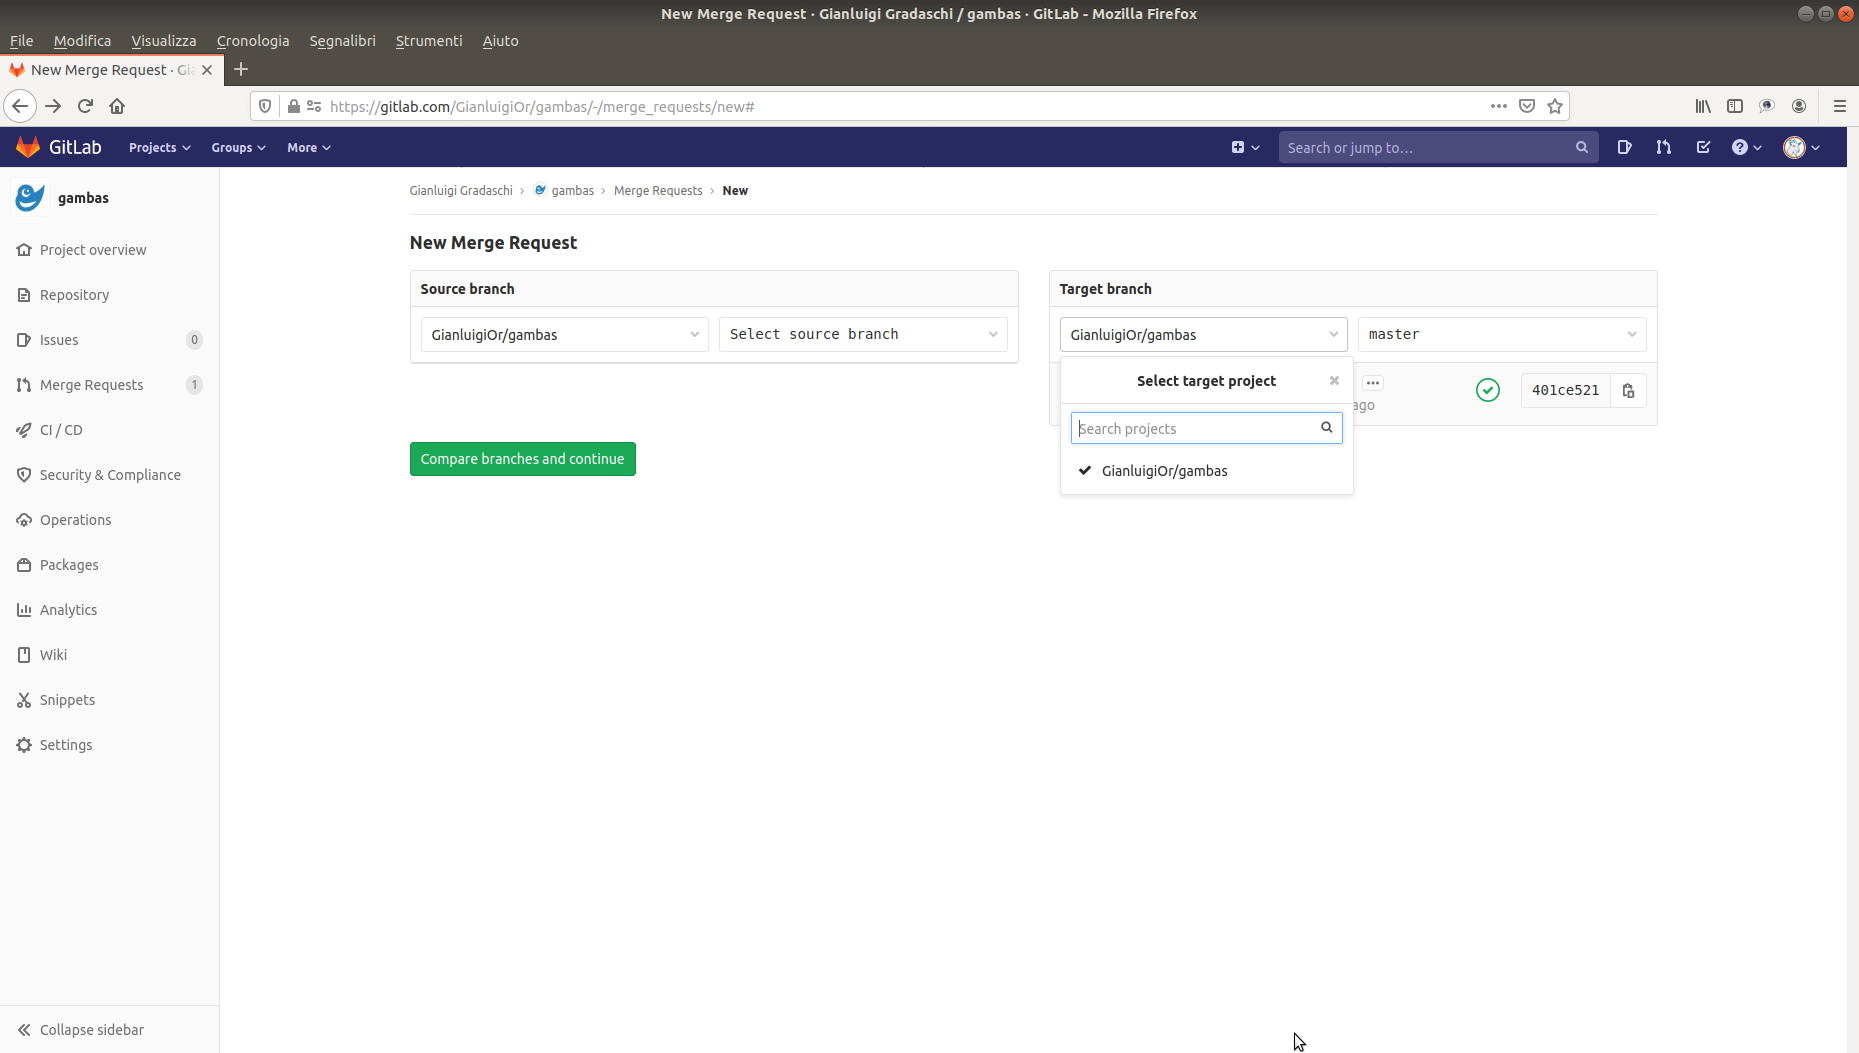Open the Projects menu in the navbar
1859x1053 pixels.
(159, 148)
